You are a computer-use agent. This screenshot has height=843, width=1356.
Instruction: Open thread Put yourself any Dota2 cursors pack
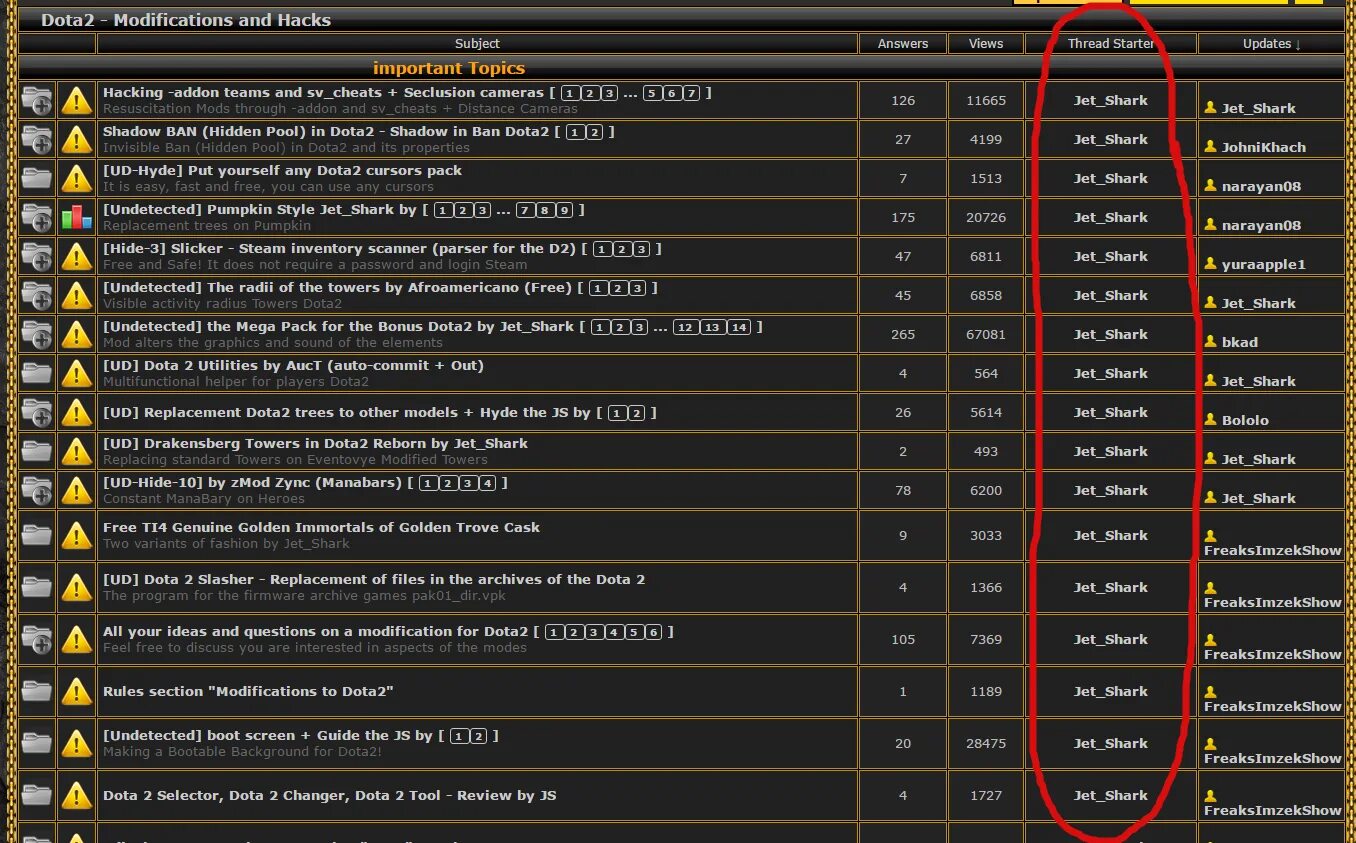[x=282, y=170]
